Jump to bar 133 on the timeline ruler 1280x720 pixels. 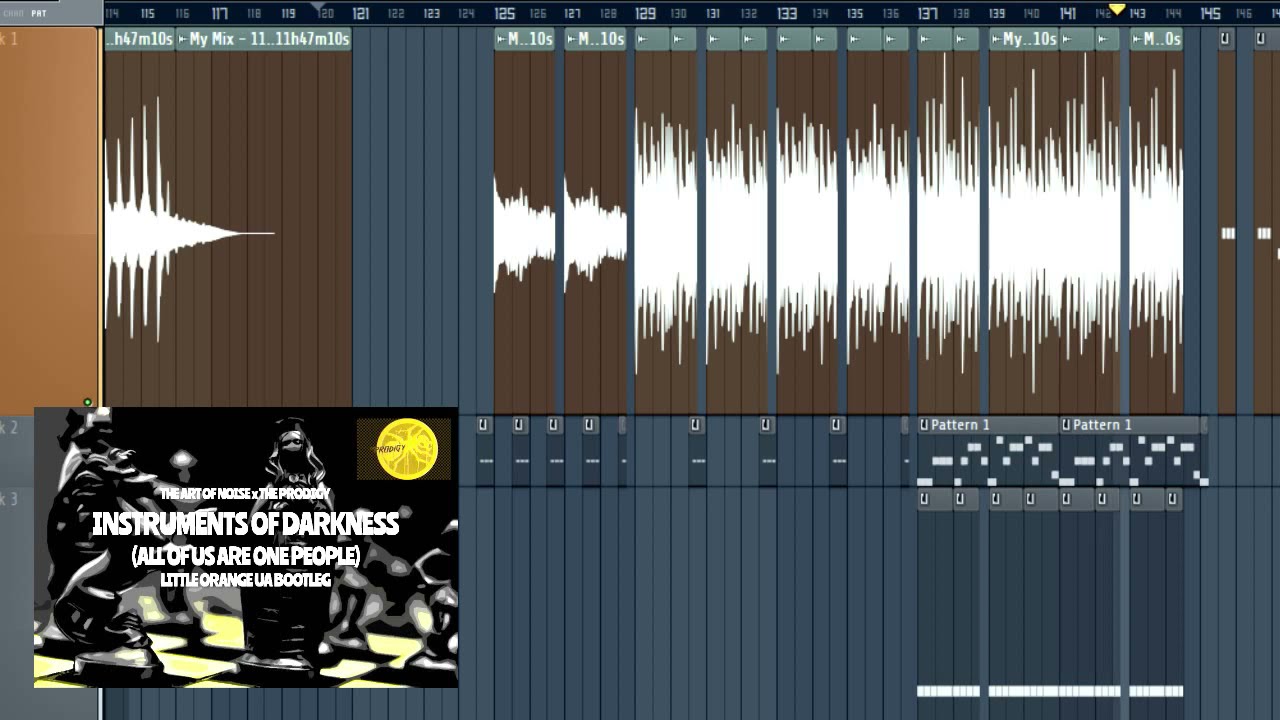click(x=786, y=13)
